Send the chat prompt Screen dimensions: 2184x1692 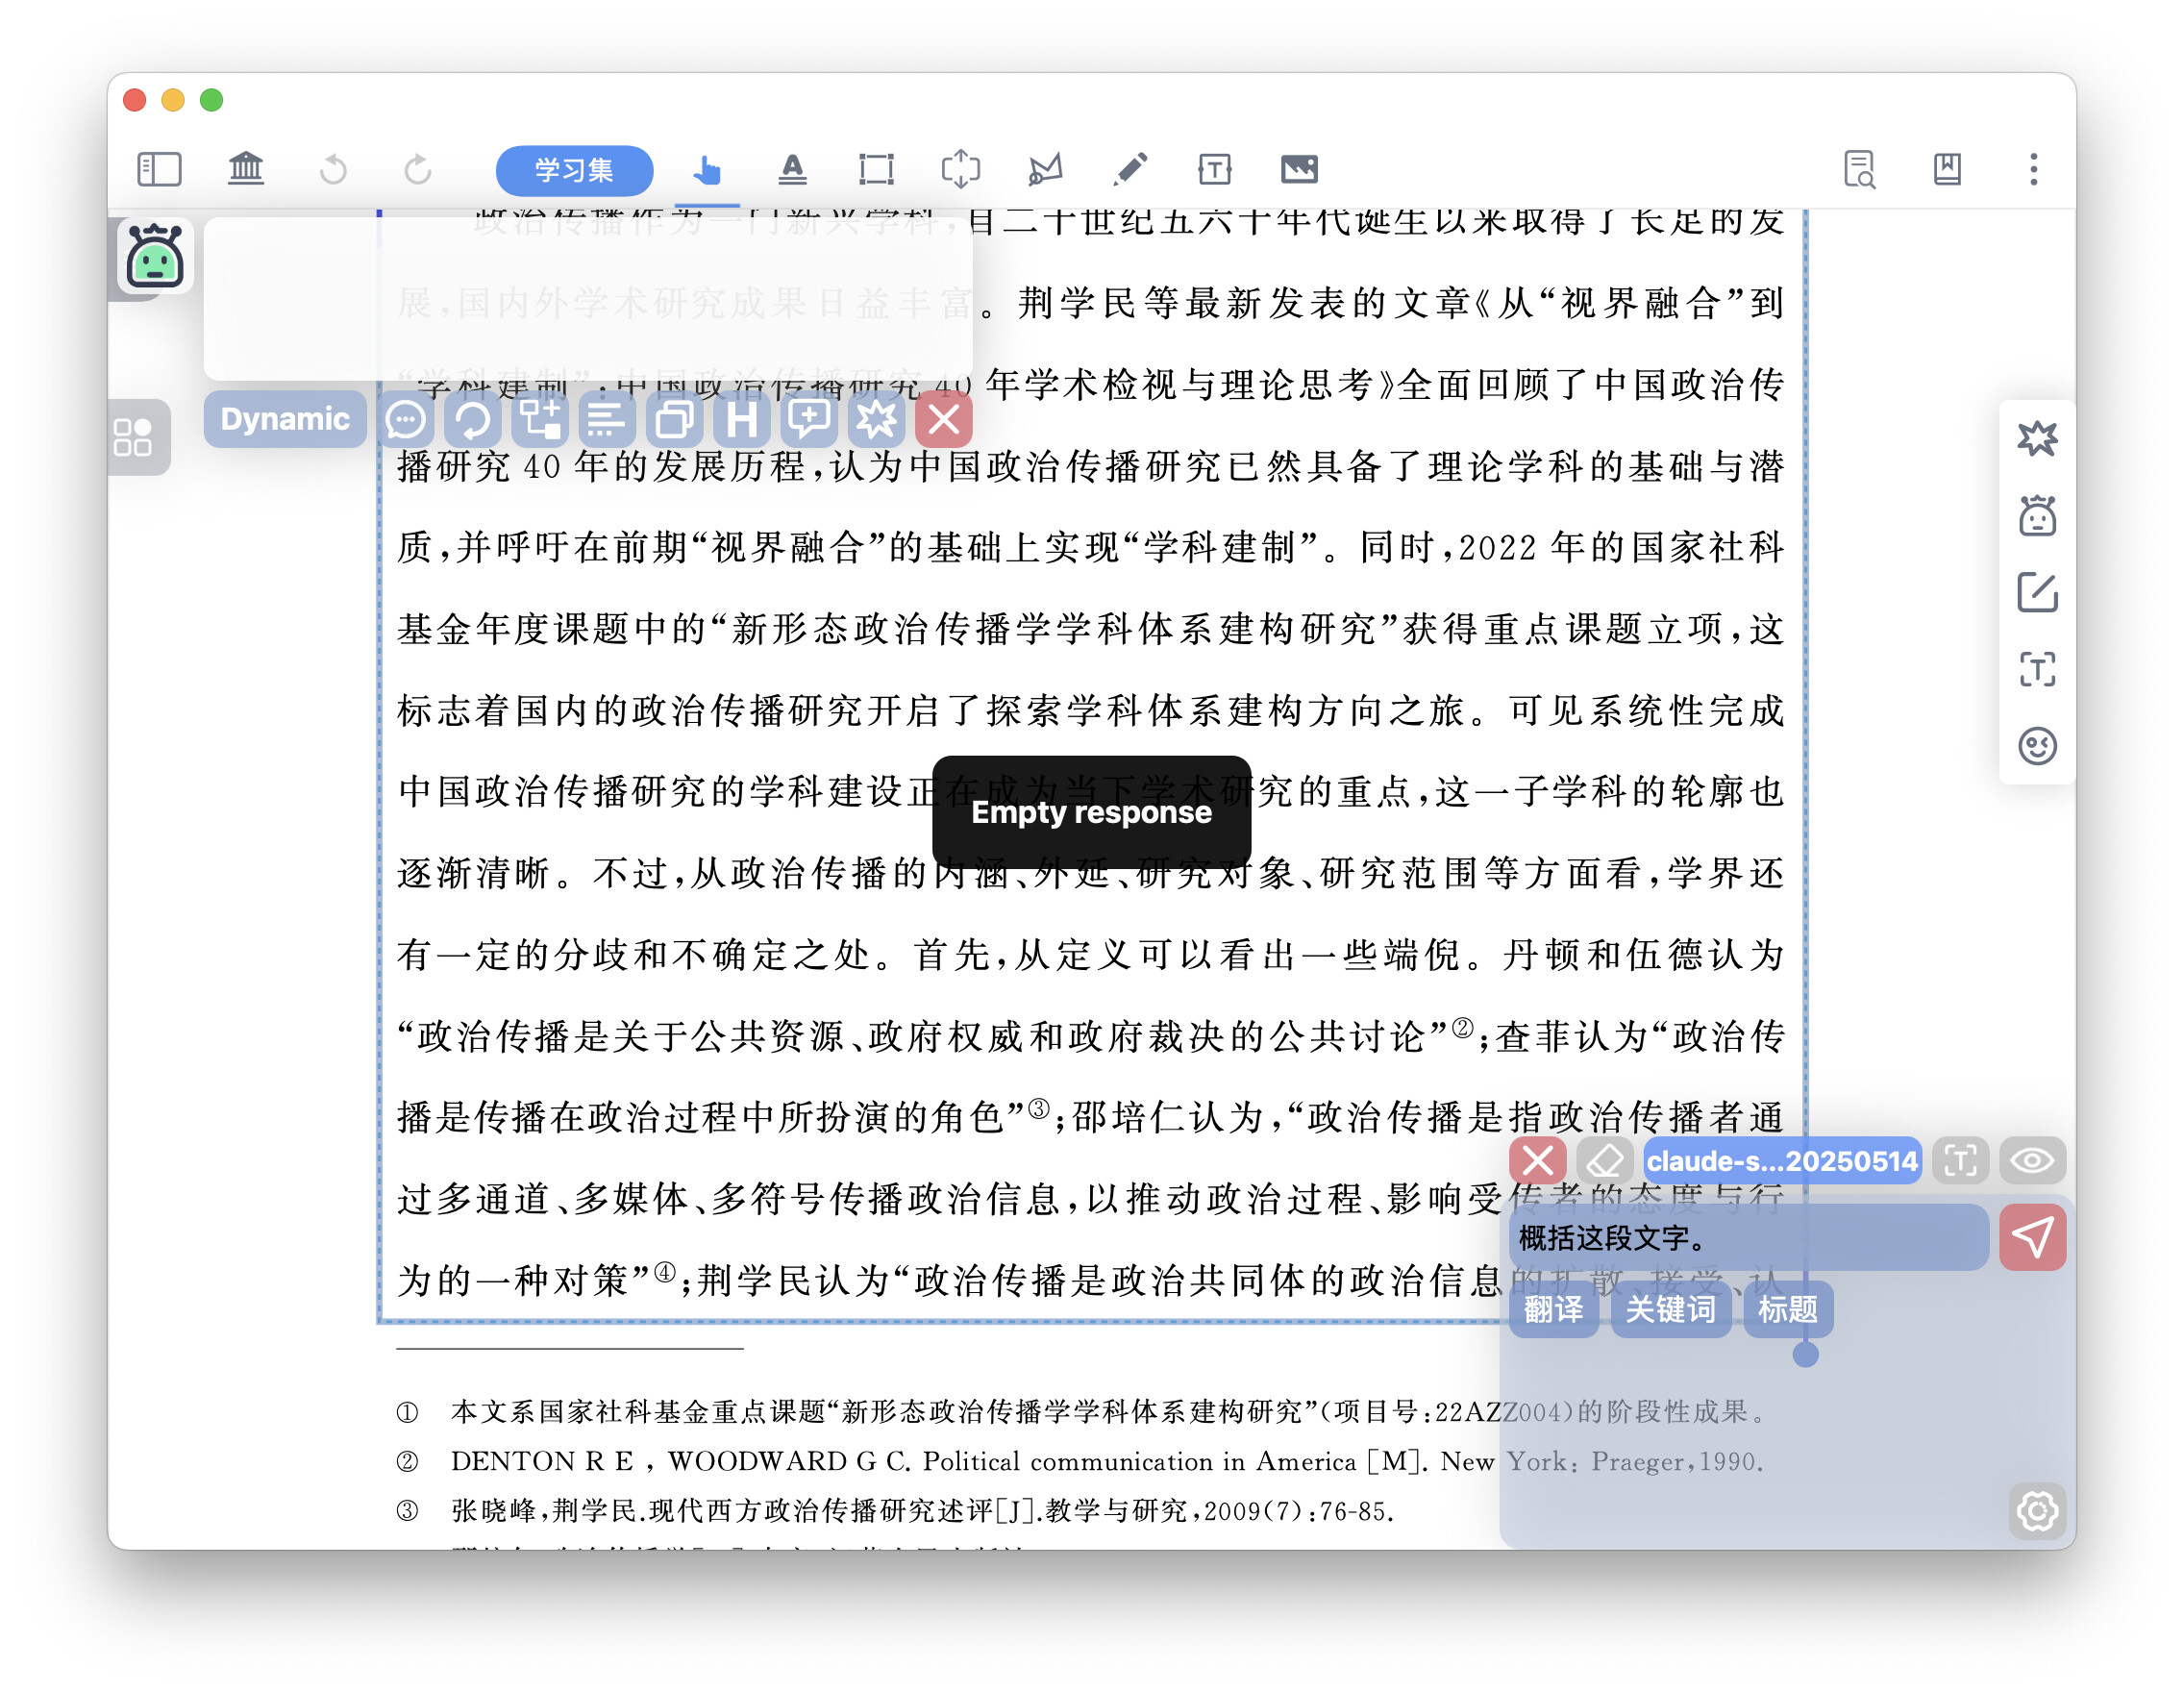pos(2032,1238)
